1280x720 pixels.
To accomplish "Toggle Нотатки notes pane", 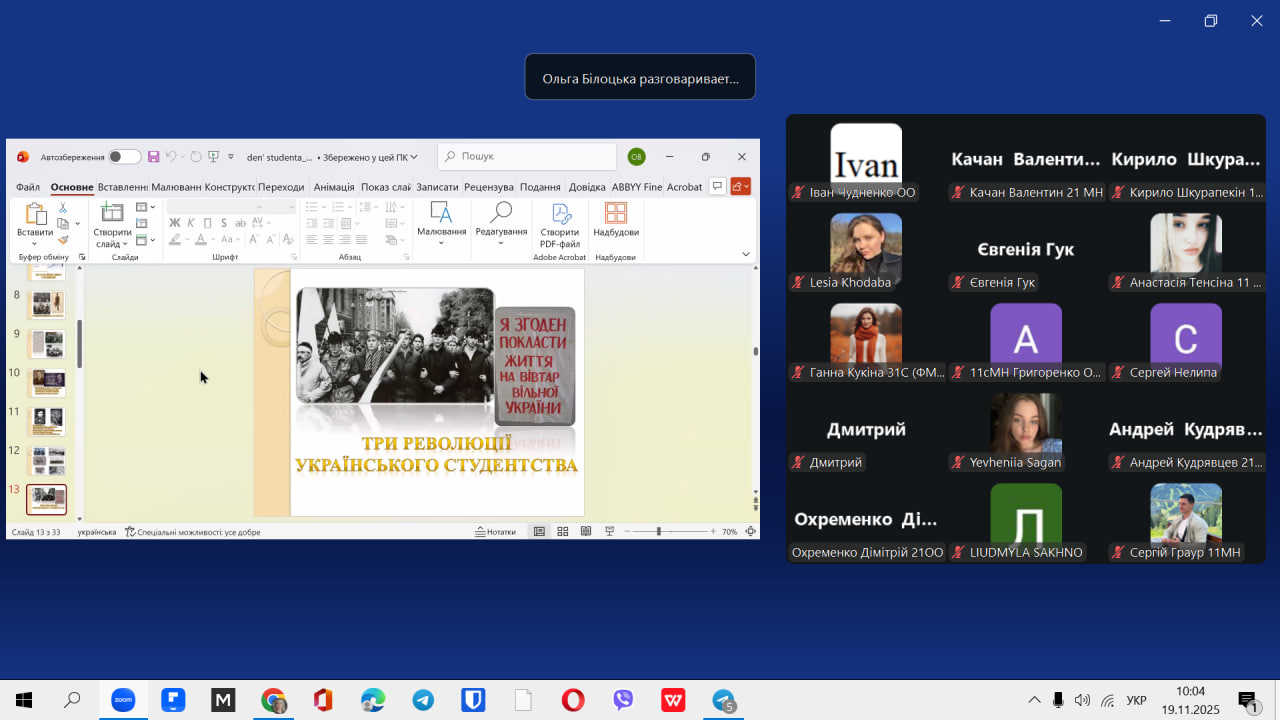I will pos(496,532).
